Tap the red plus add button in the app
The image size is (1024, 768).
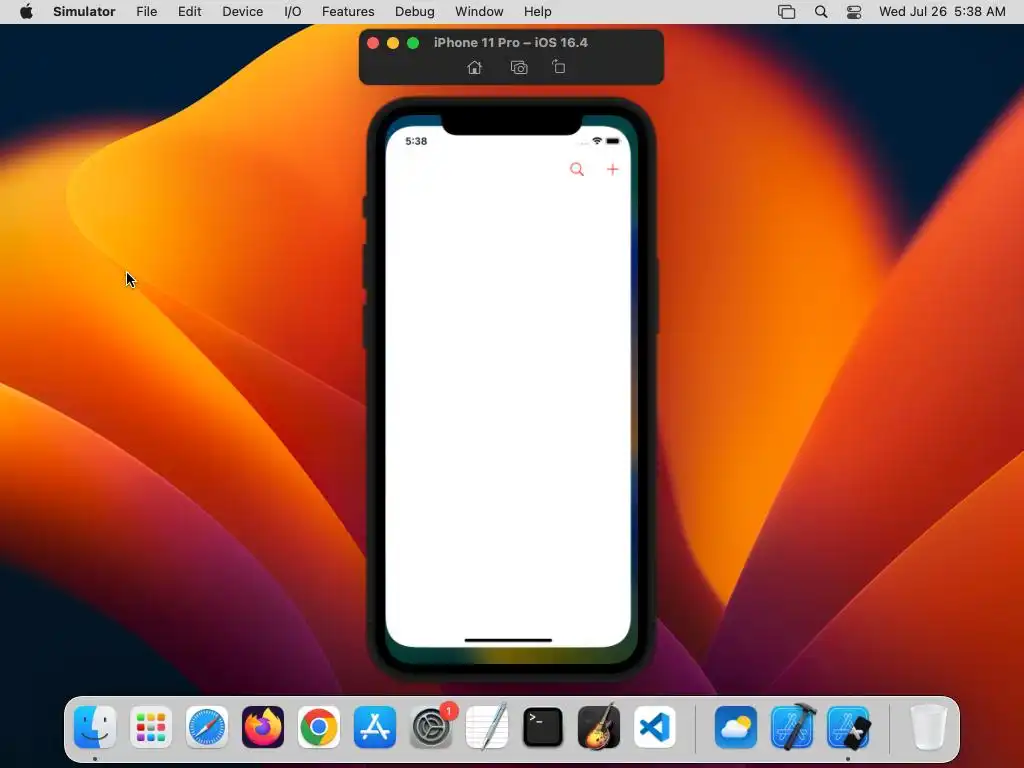(x=613, y=170)
